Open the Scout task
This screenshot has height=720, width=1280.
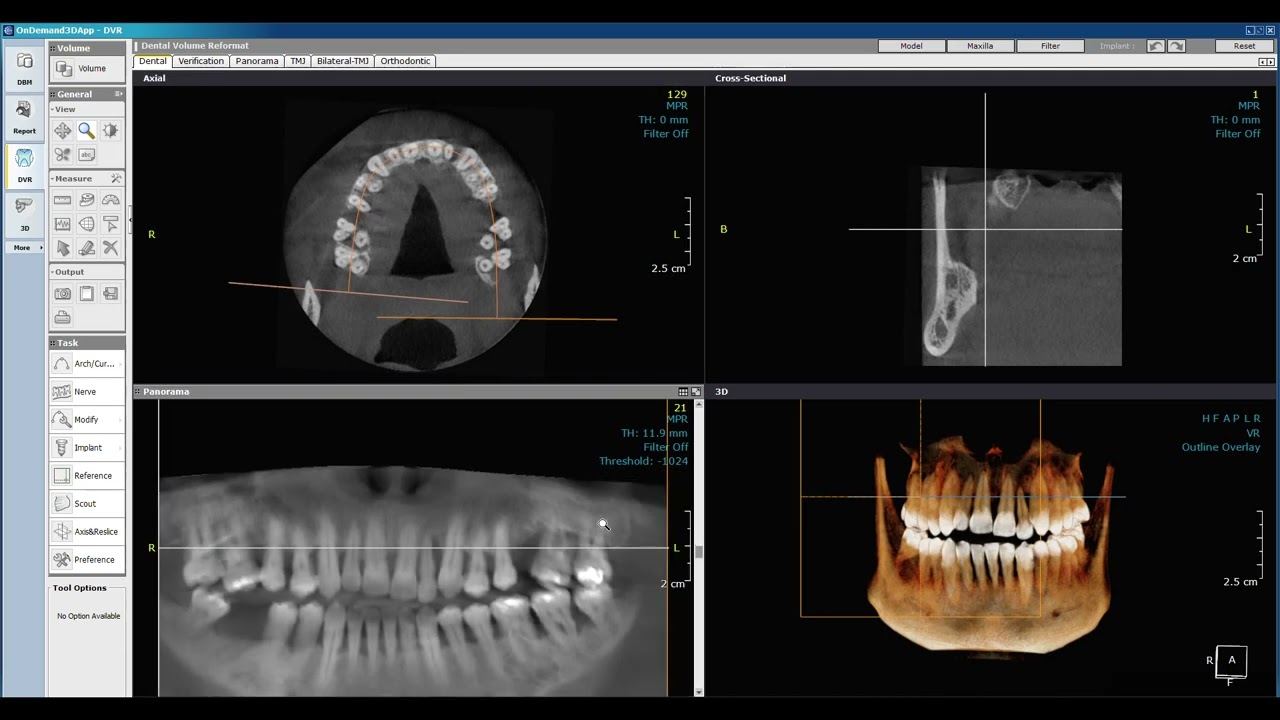87,504
